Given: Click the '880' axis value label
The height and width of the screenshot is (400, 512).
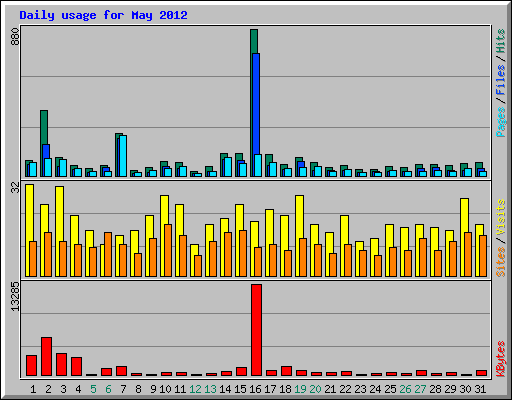Looking at the screenshot, I should coord(15,37).
